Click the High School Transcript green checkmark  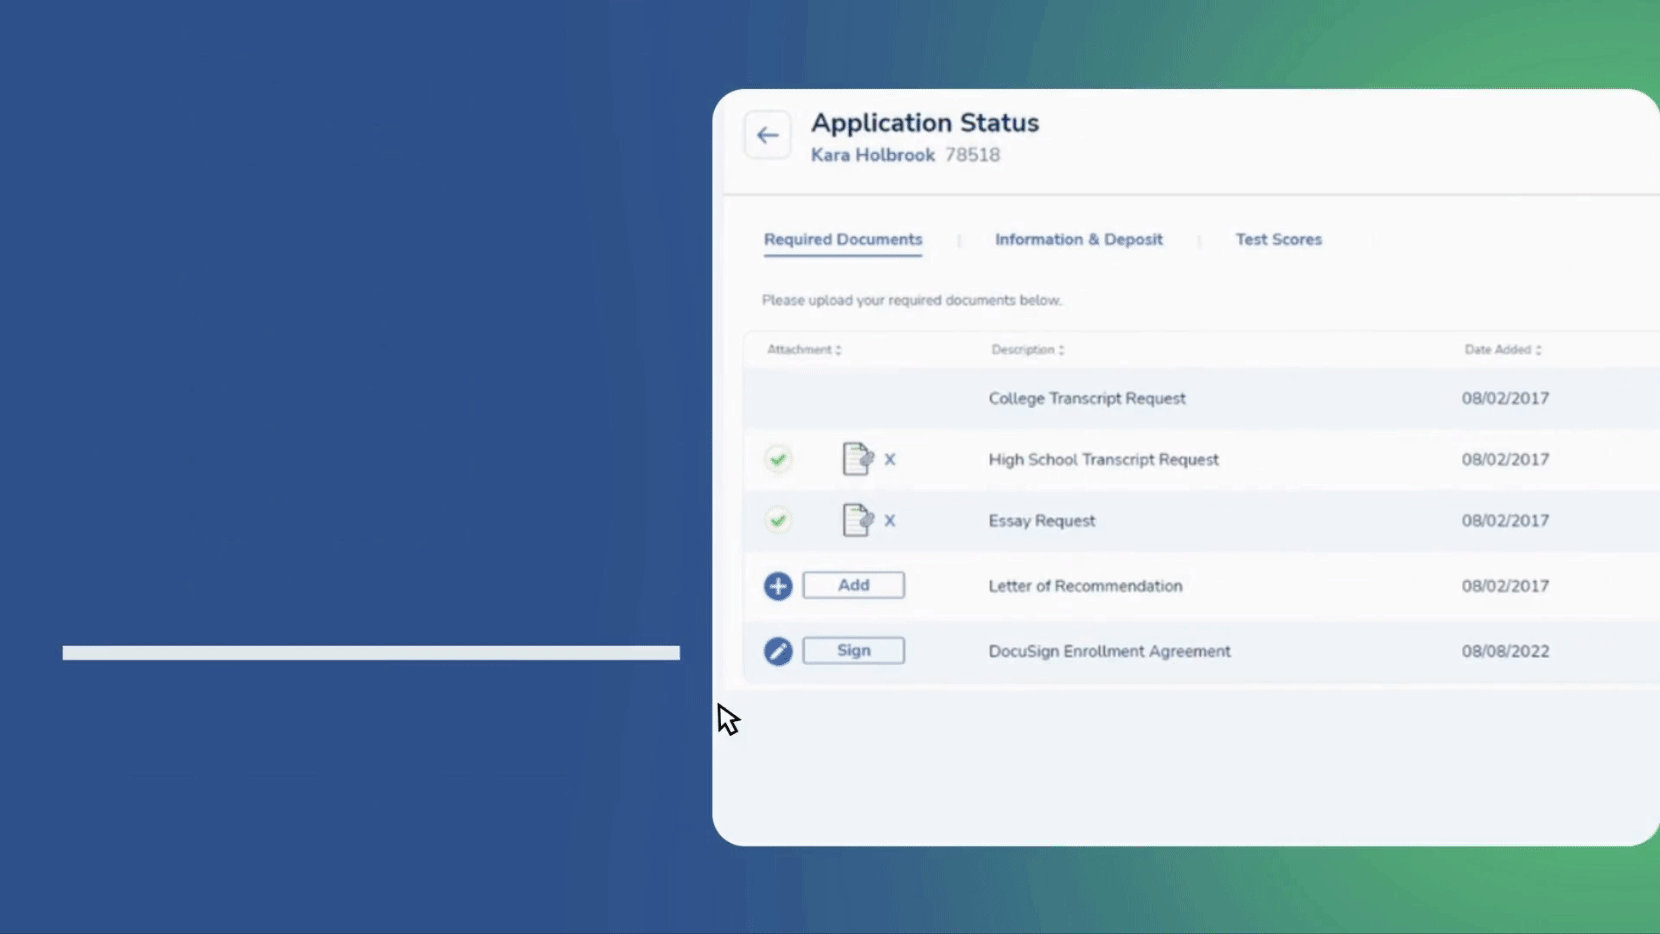pyautogui.click(x=778, y=459)
